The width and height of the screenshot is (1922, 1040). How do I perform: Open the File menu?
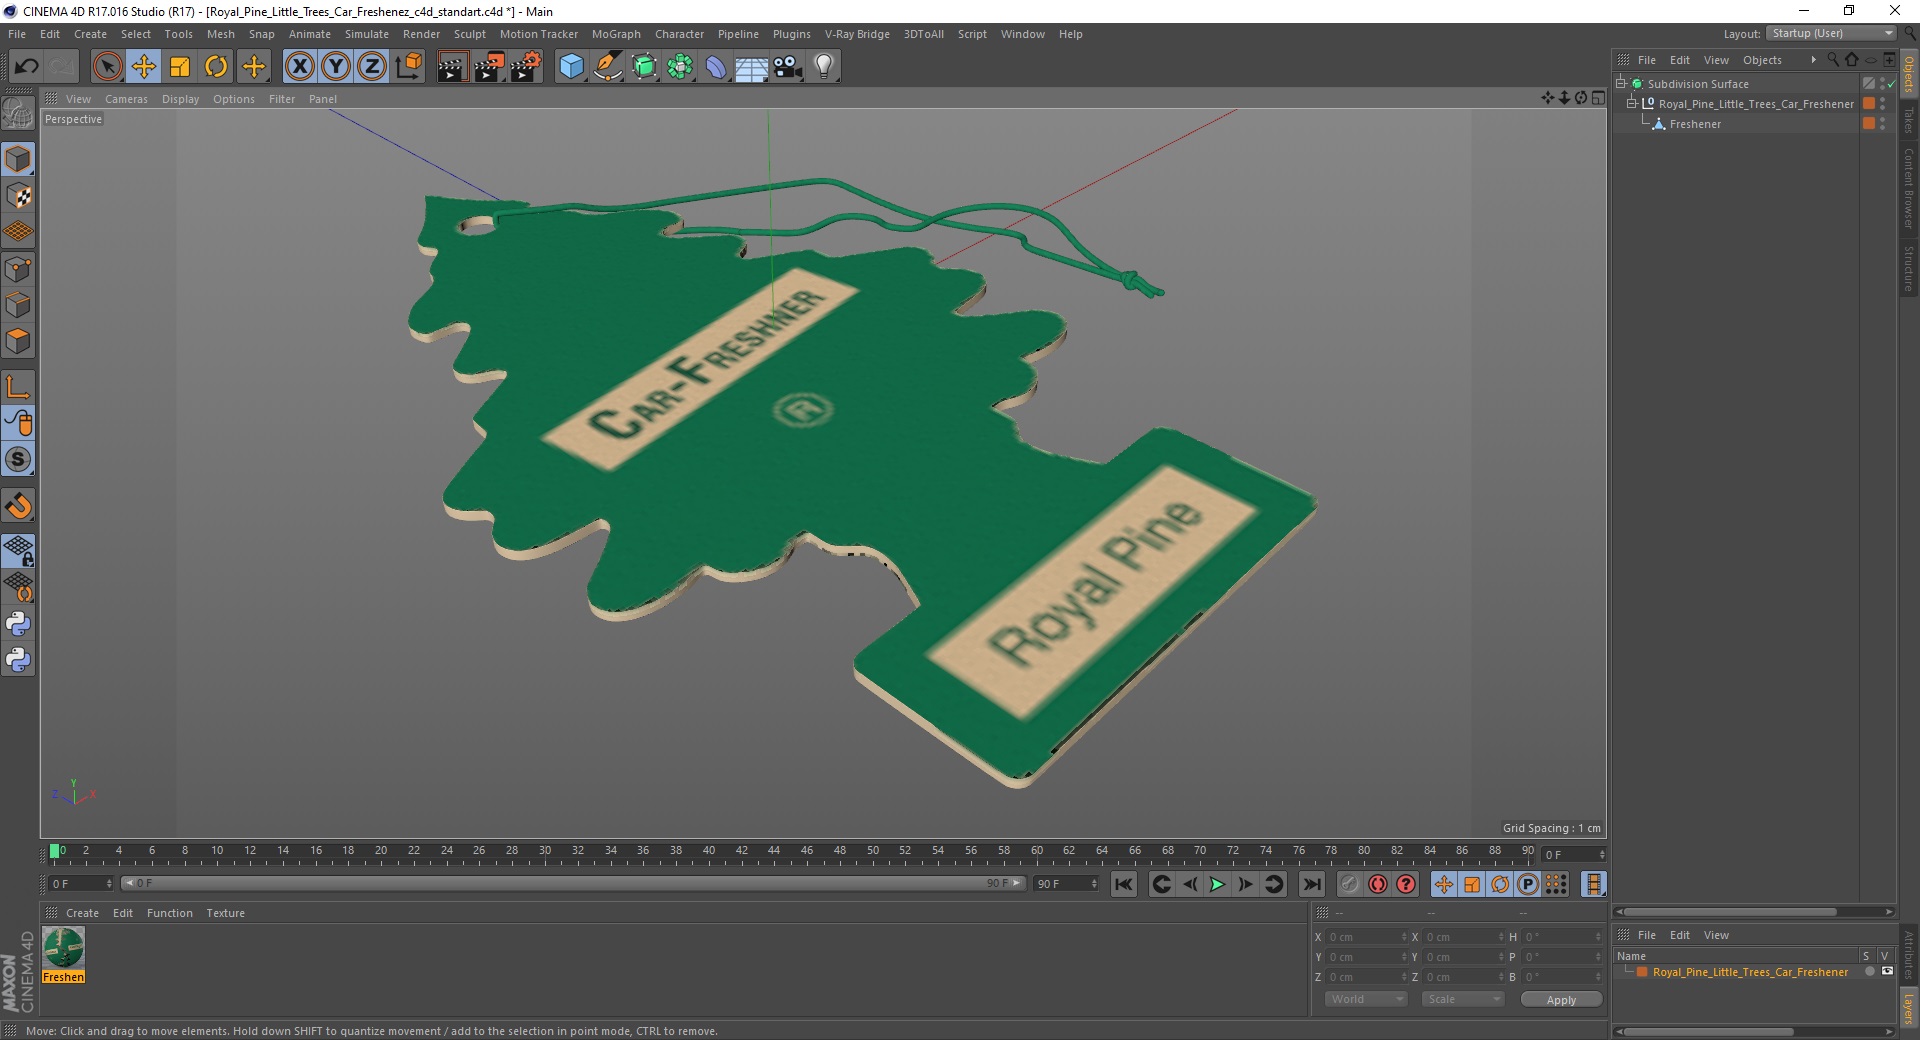17,34
